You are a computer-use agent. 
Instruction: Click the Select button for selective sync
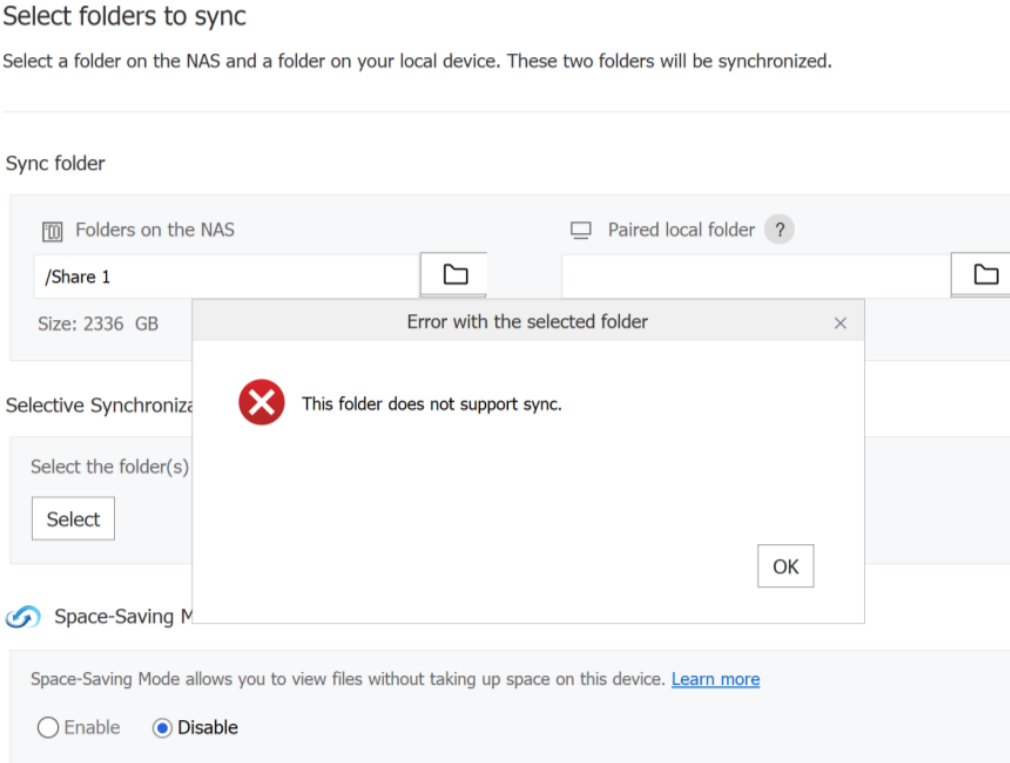coord(73,519)
